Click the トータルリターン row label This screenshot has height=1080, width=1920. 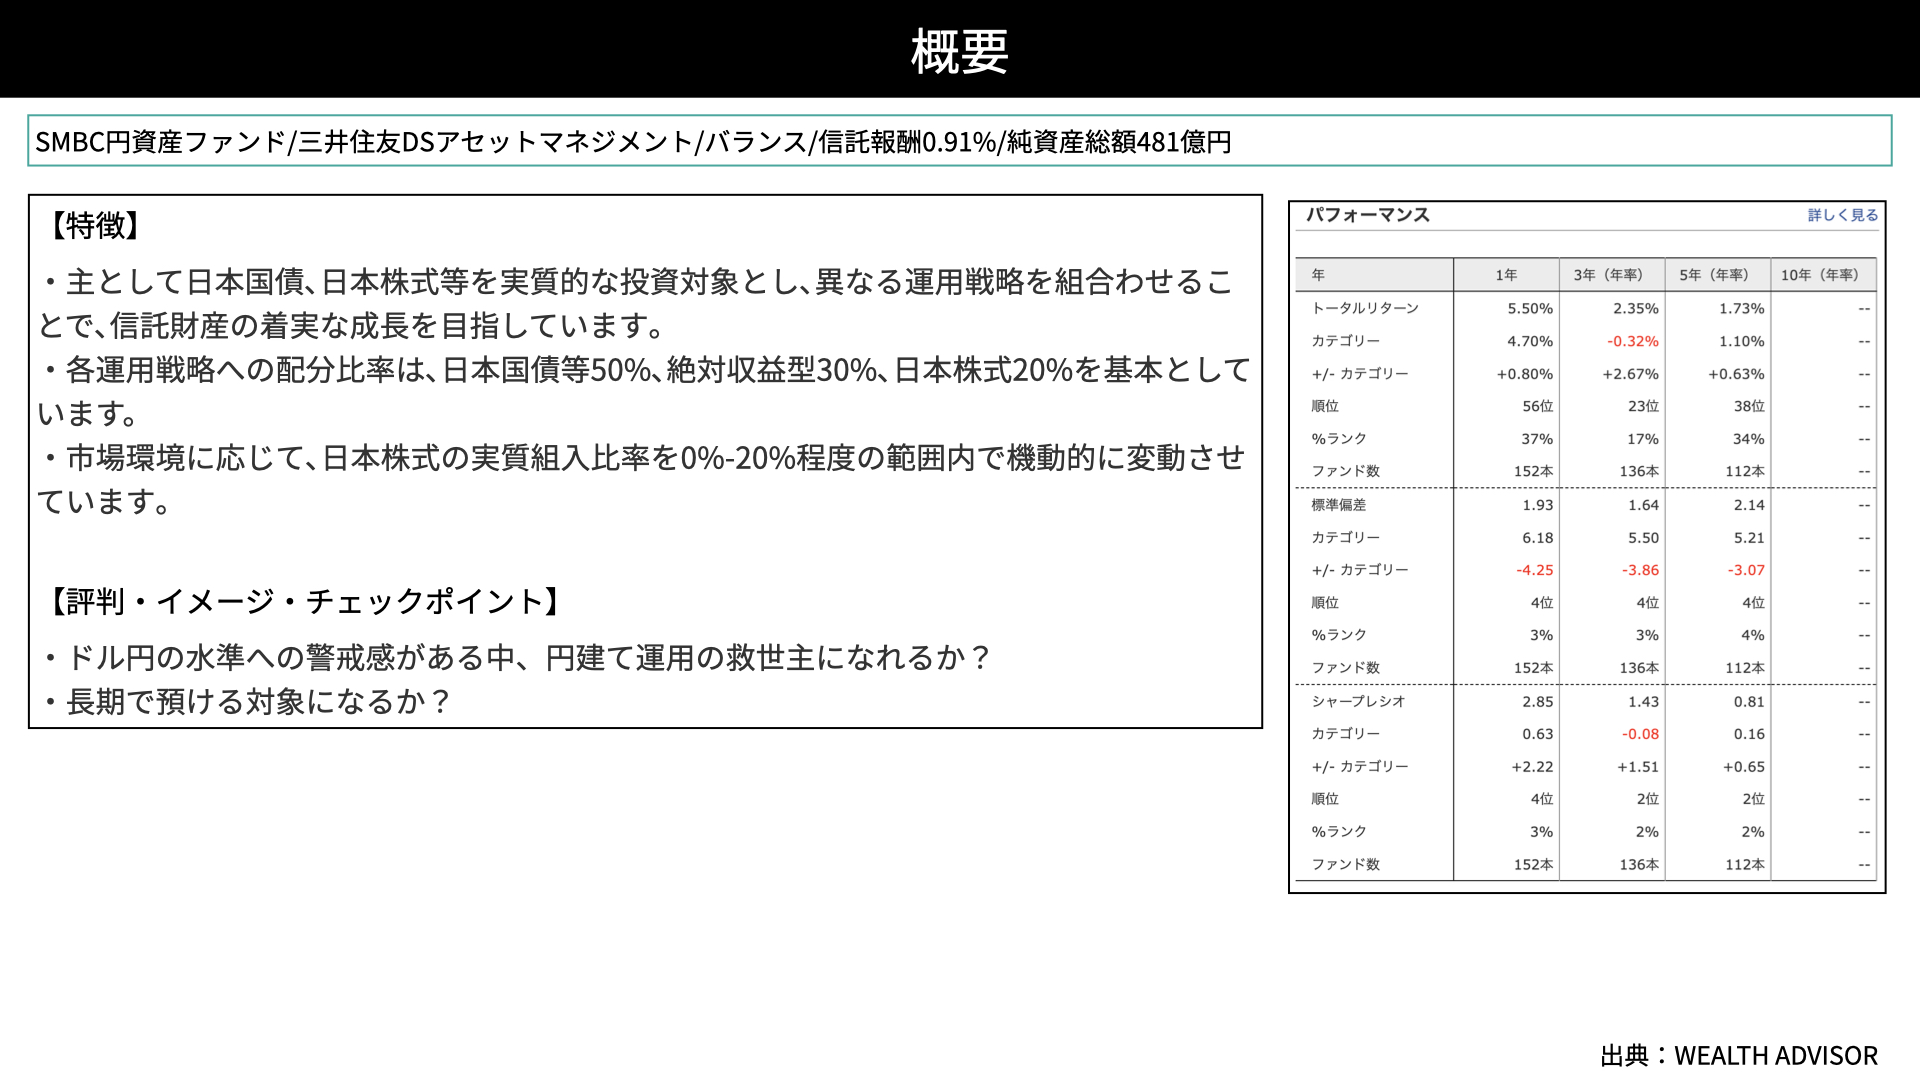pos(1365,308)
